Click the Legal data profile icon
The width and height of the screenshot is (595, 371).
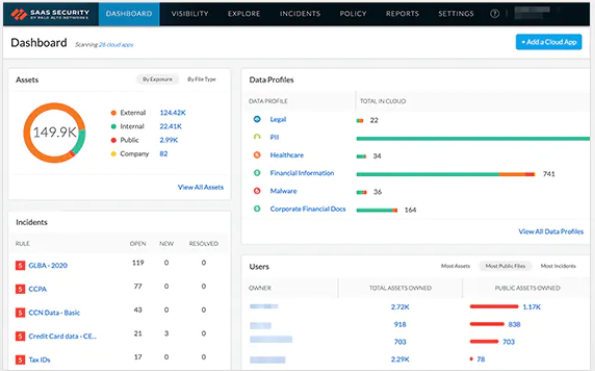click(257, 119)
